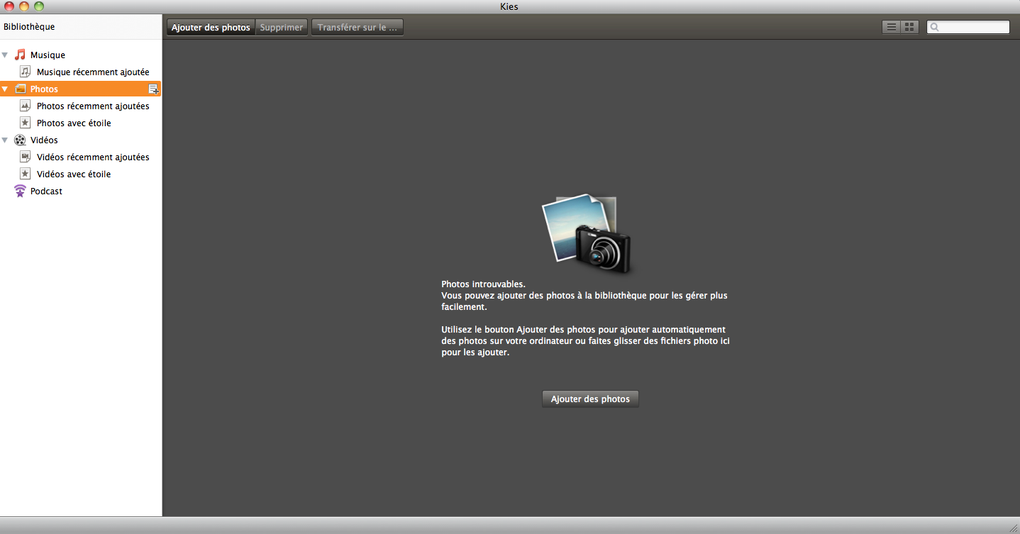Click Ajouter des photos in the toolbar

211,27
